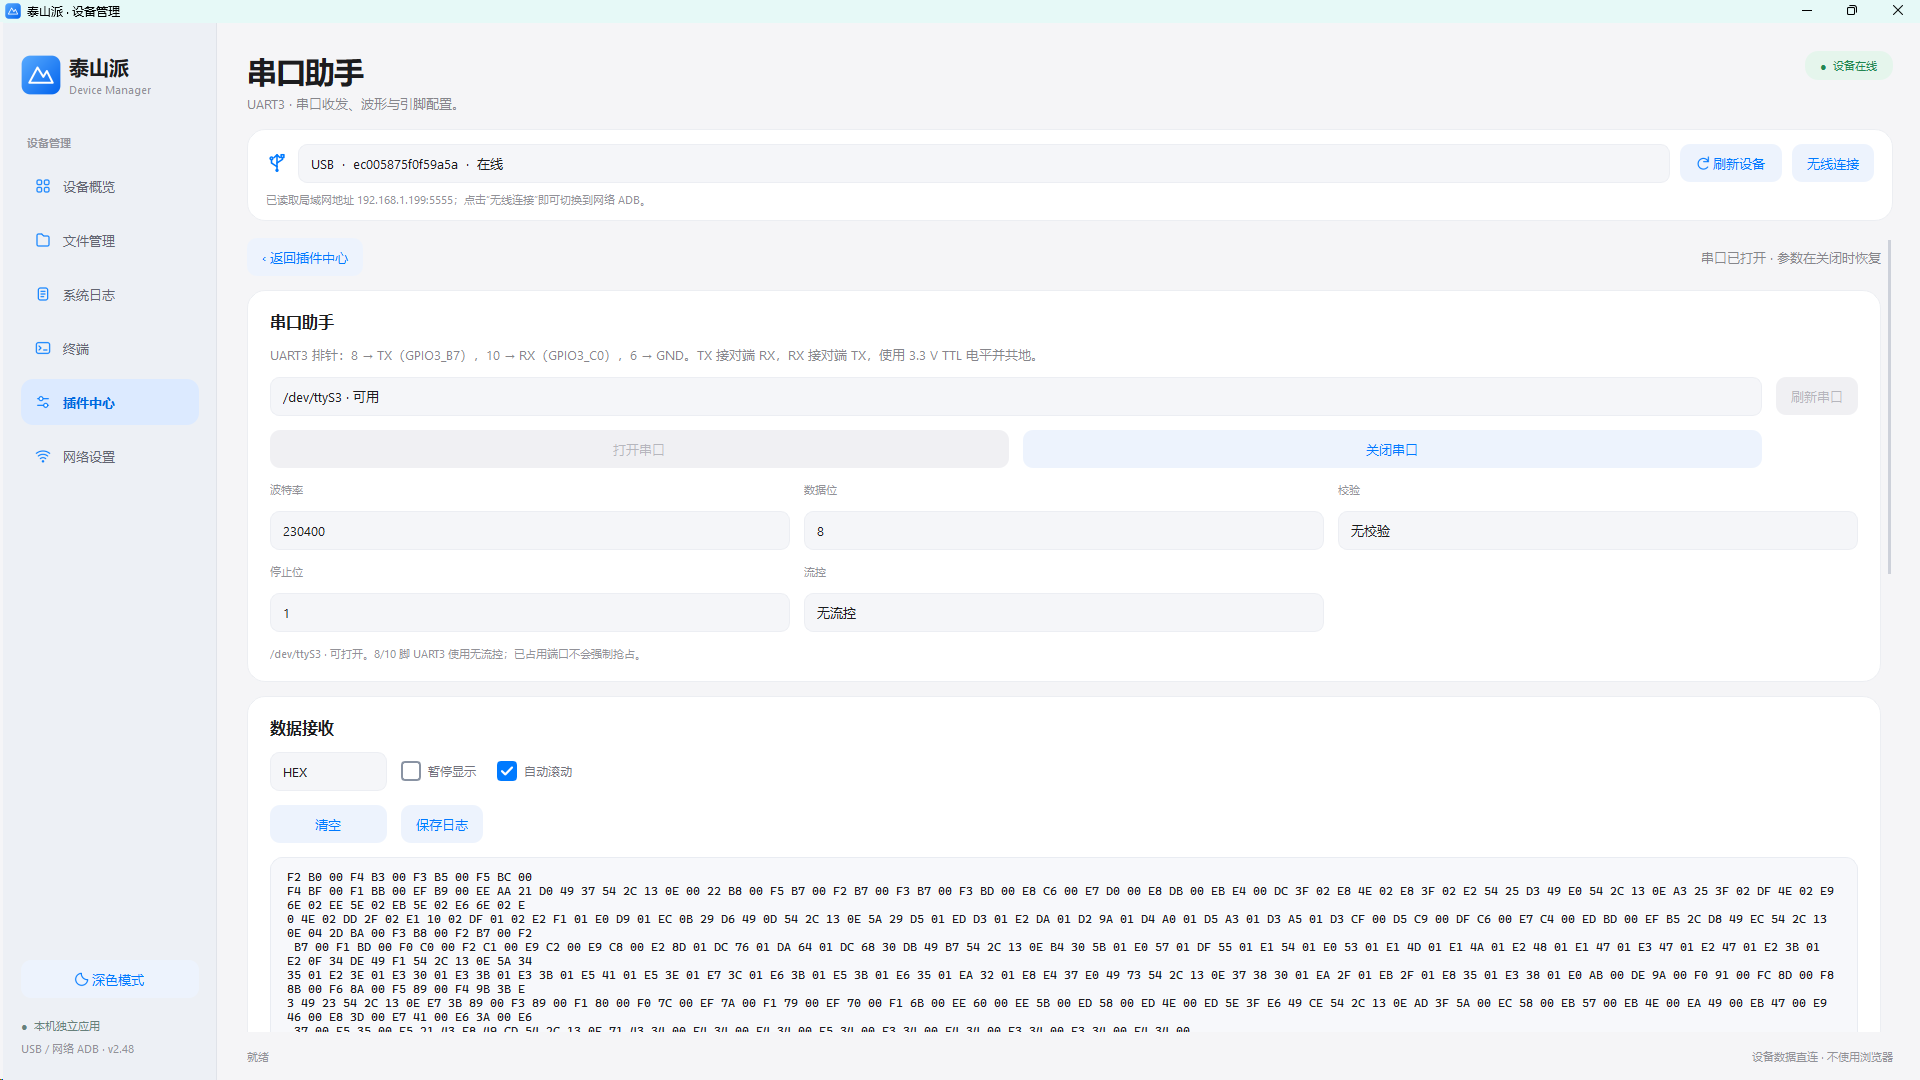This screenshot has height=1080, width=1920.
Task: Click the 插件中心 sliders icon
Action: point(43,402)
